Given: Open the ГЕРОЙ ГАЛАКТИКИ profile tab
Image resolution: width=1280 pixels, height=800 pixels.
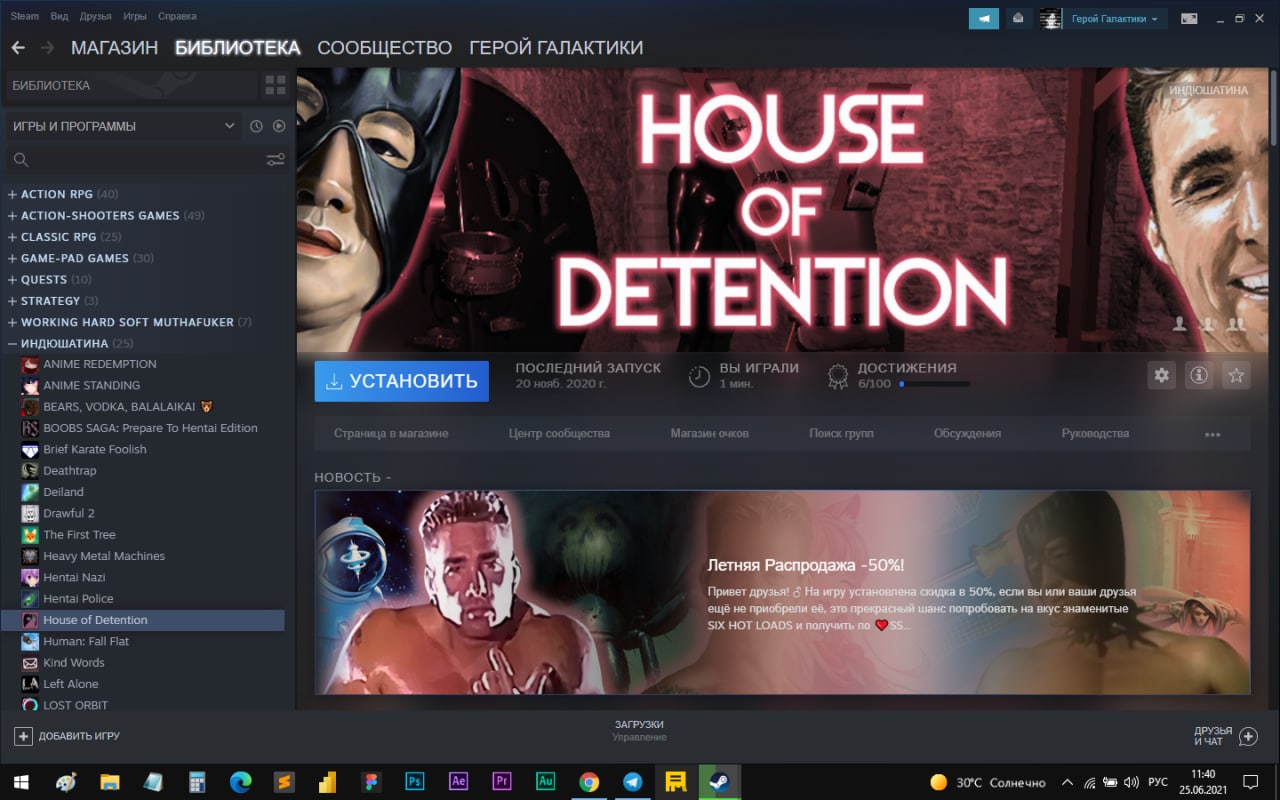Looking at the screenshot, I should 556,47.
